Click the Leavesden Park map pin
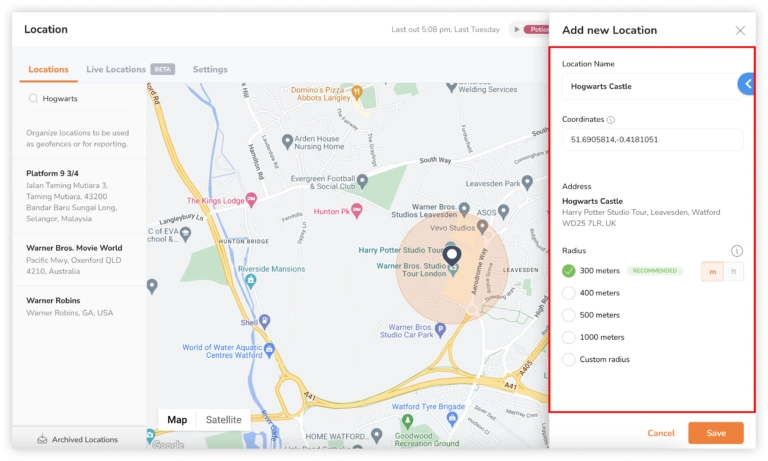This screenshot has height=461, width=768. [527, 183]
